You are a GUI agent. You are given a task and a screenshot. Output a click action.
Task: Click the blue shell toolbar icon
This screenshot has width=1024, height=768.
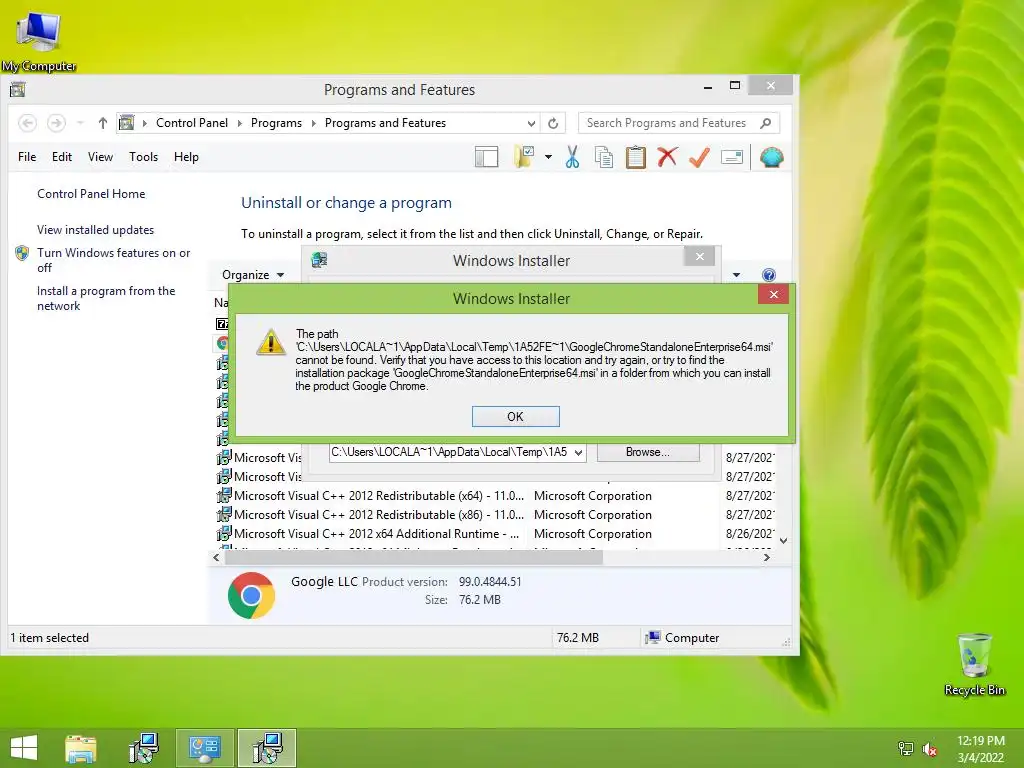[x=772, y=157]
